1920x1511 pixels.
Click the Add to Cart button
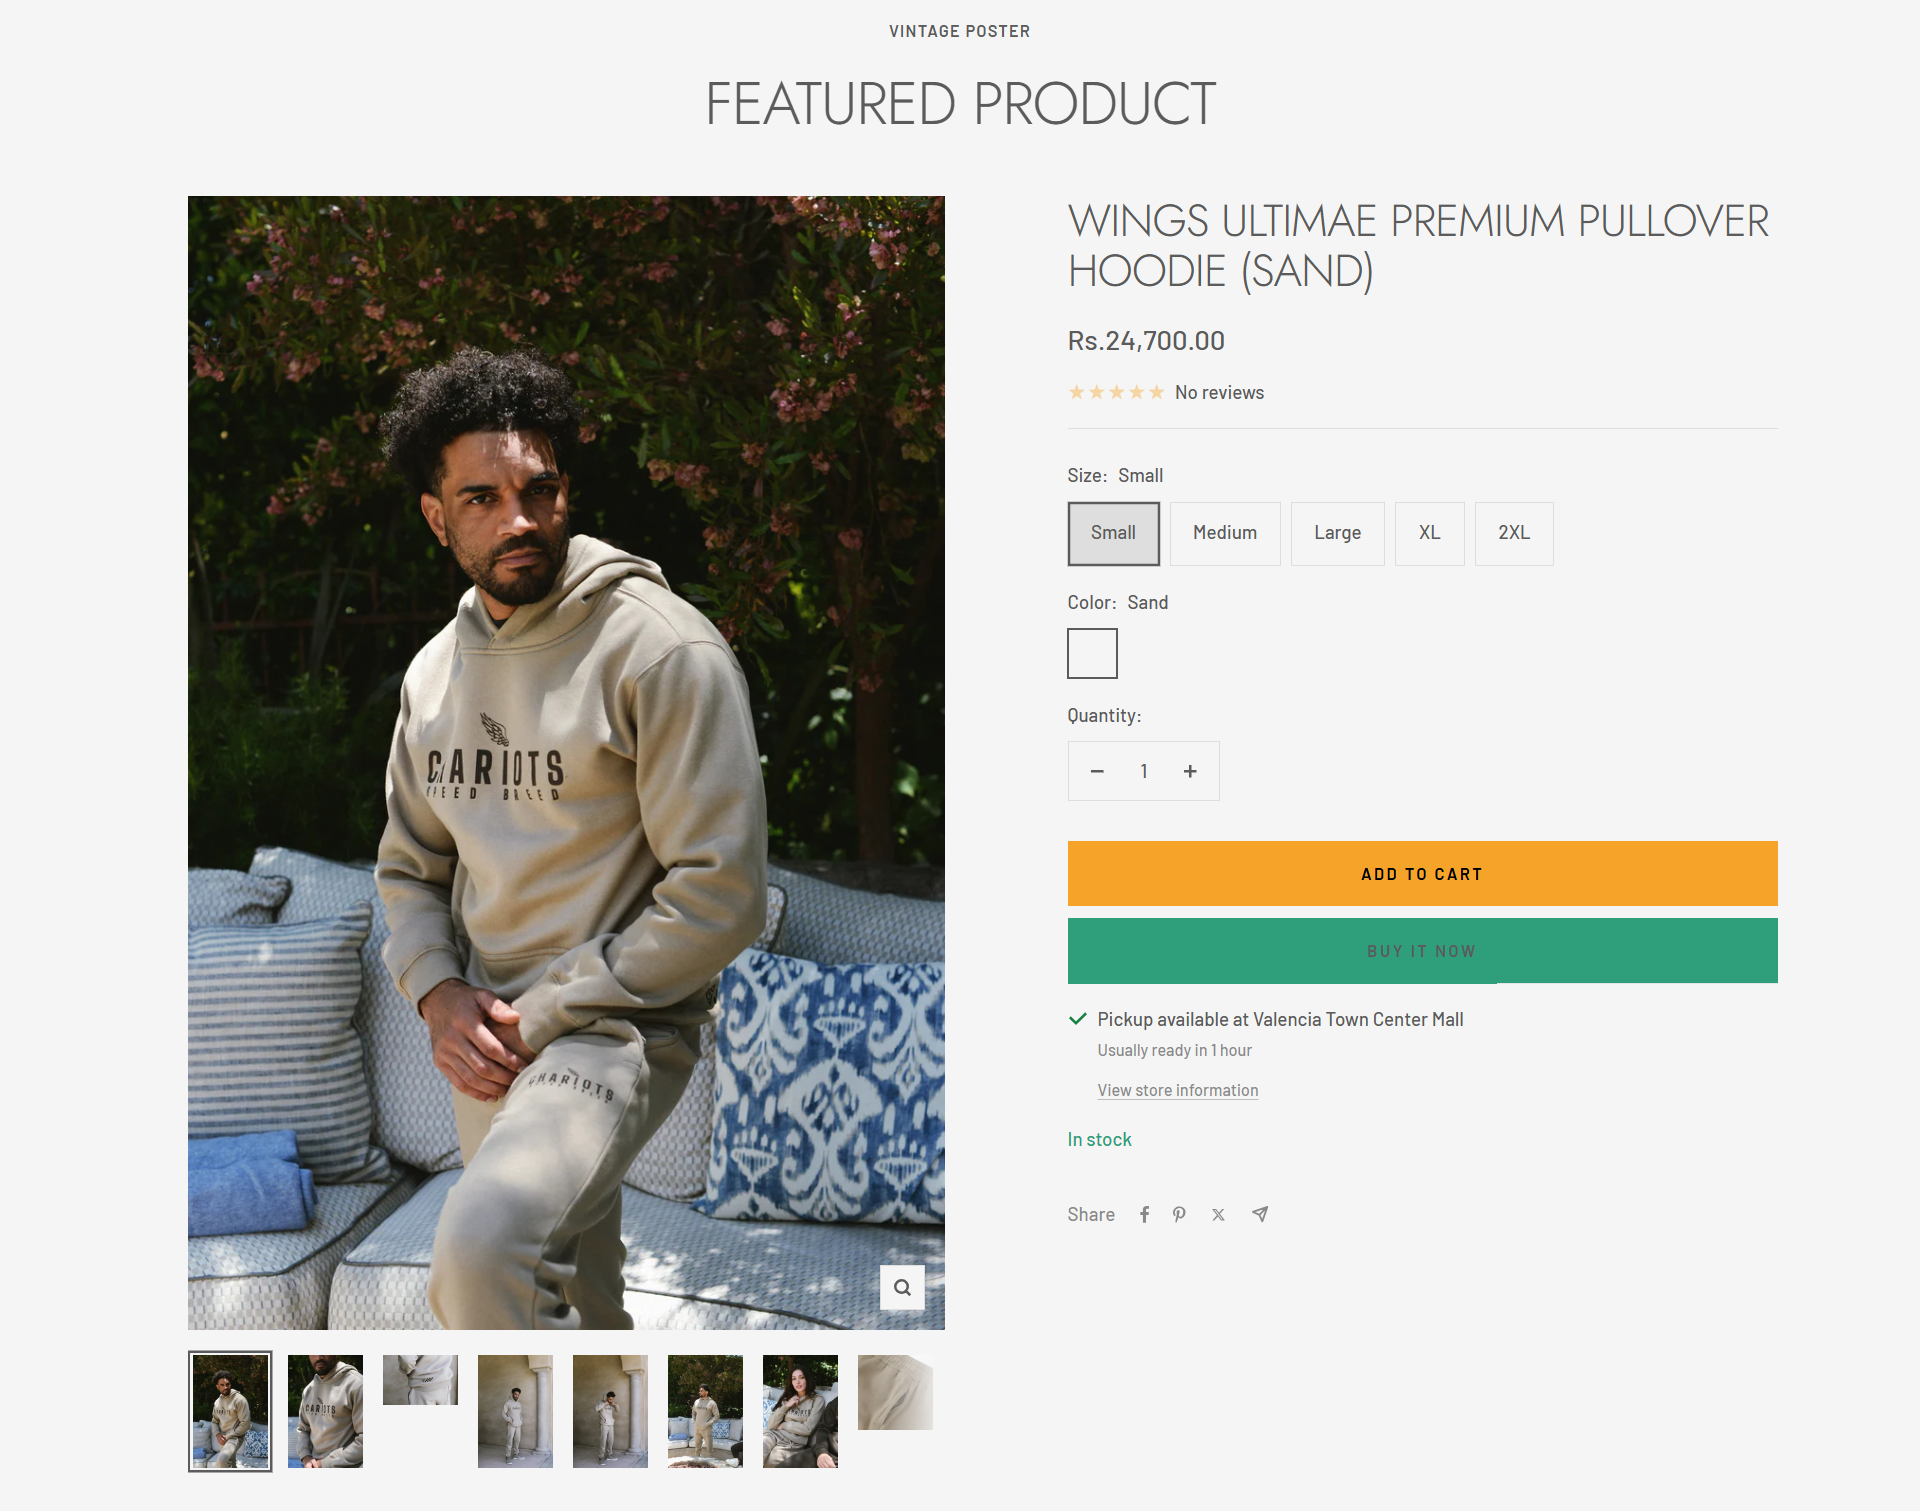click(1422, 873)
